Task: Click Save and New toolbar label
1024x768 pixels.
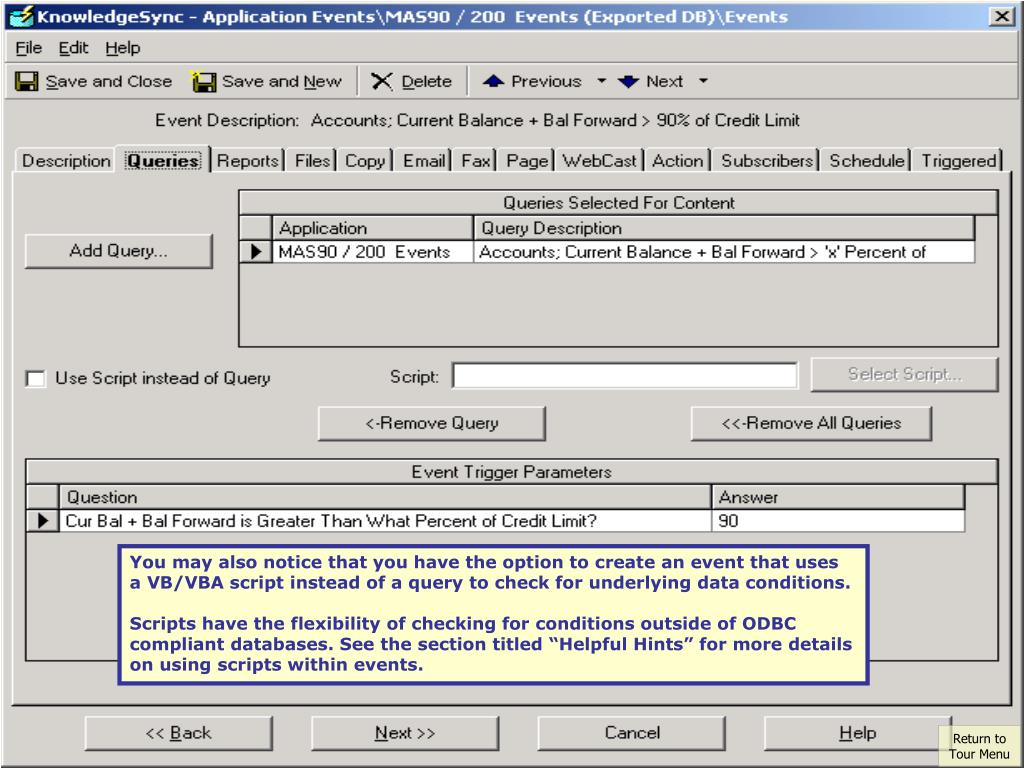Action: coord(281,82)
